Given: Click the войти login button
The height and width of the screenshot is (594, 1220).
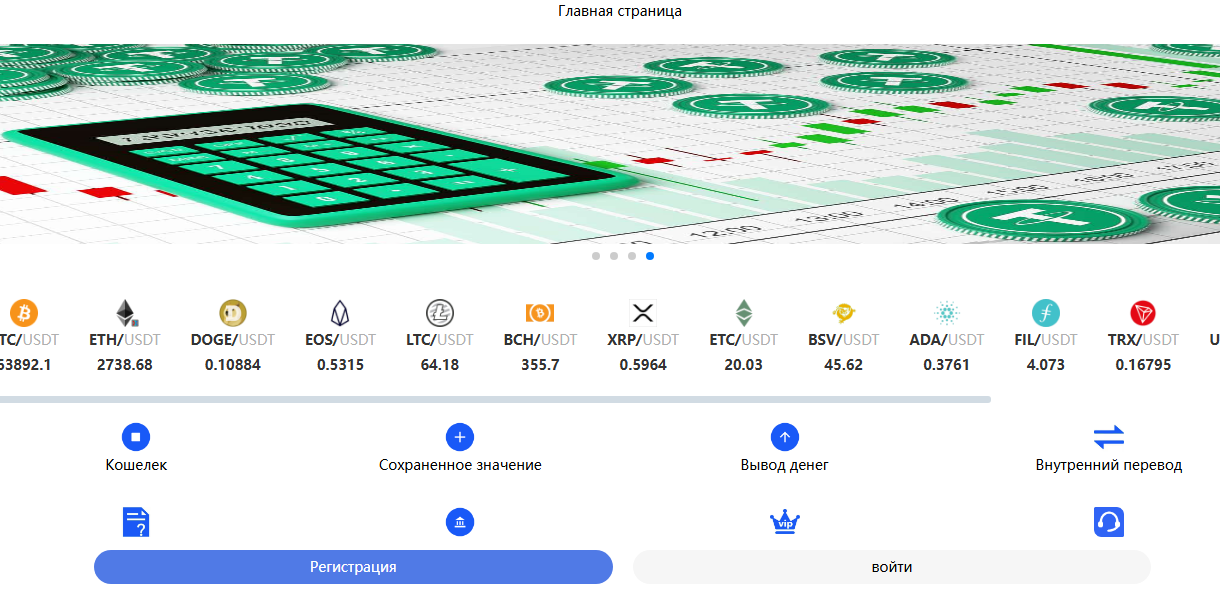Looking at the screenshot, I should pyautogui.click(x=892, y=567).
